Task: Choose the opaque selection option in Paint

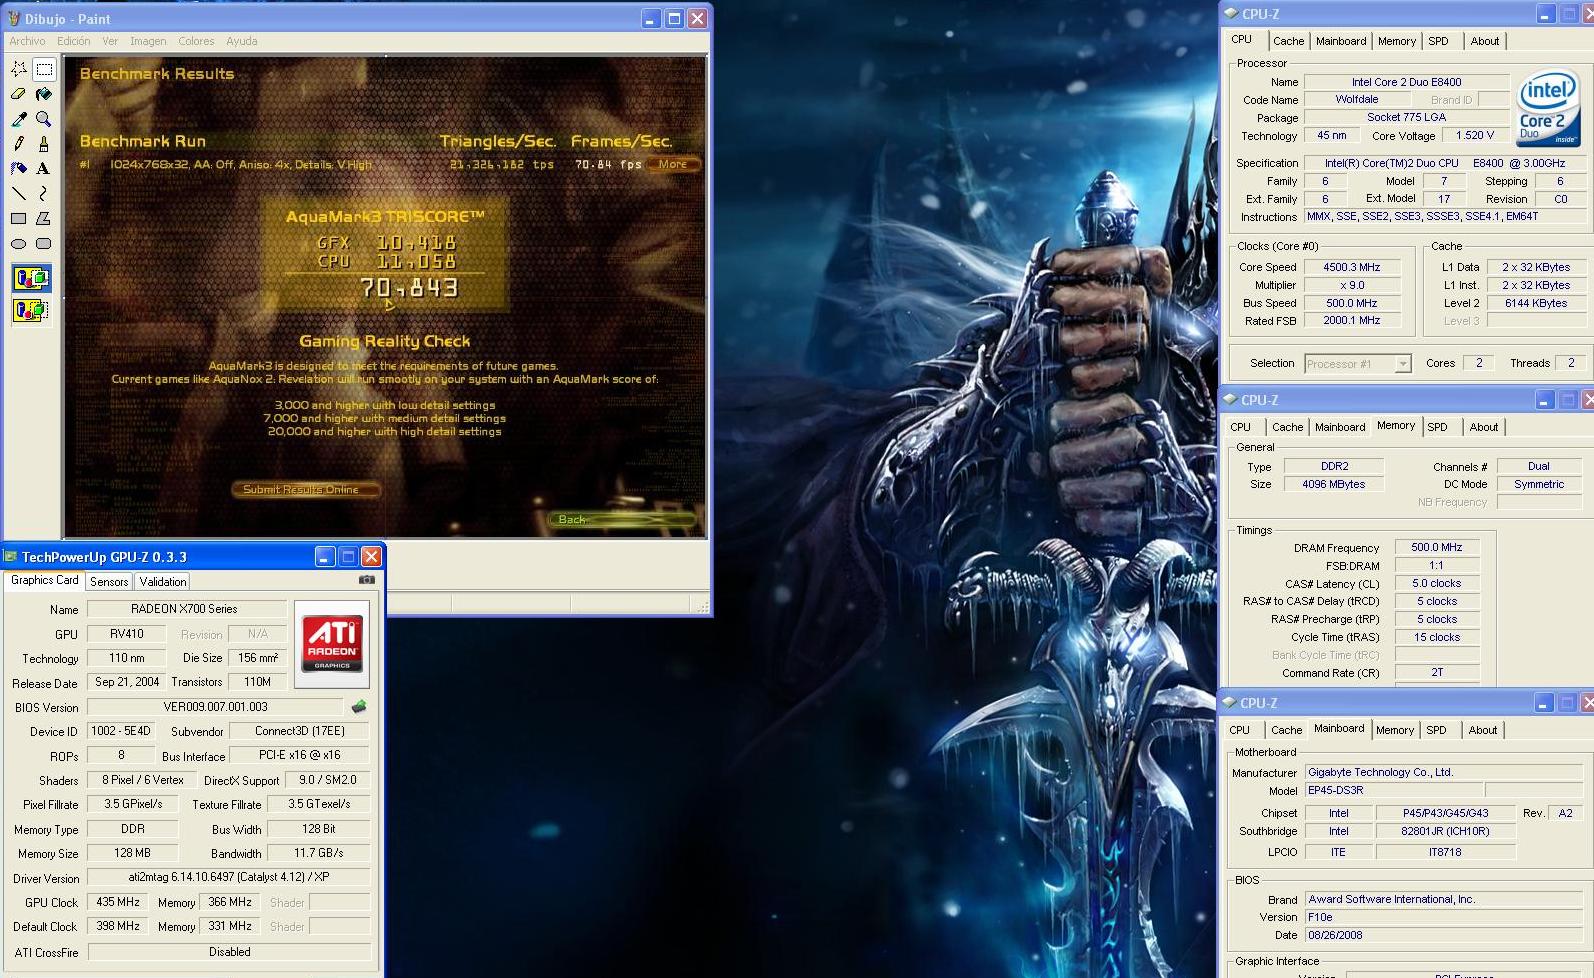Action: (31, 279)
